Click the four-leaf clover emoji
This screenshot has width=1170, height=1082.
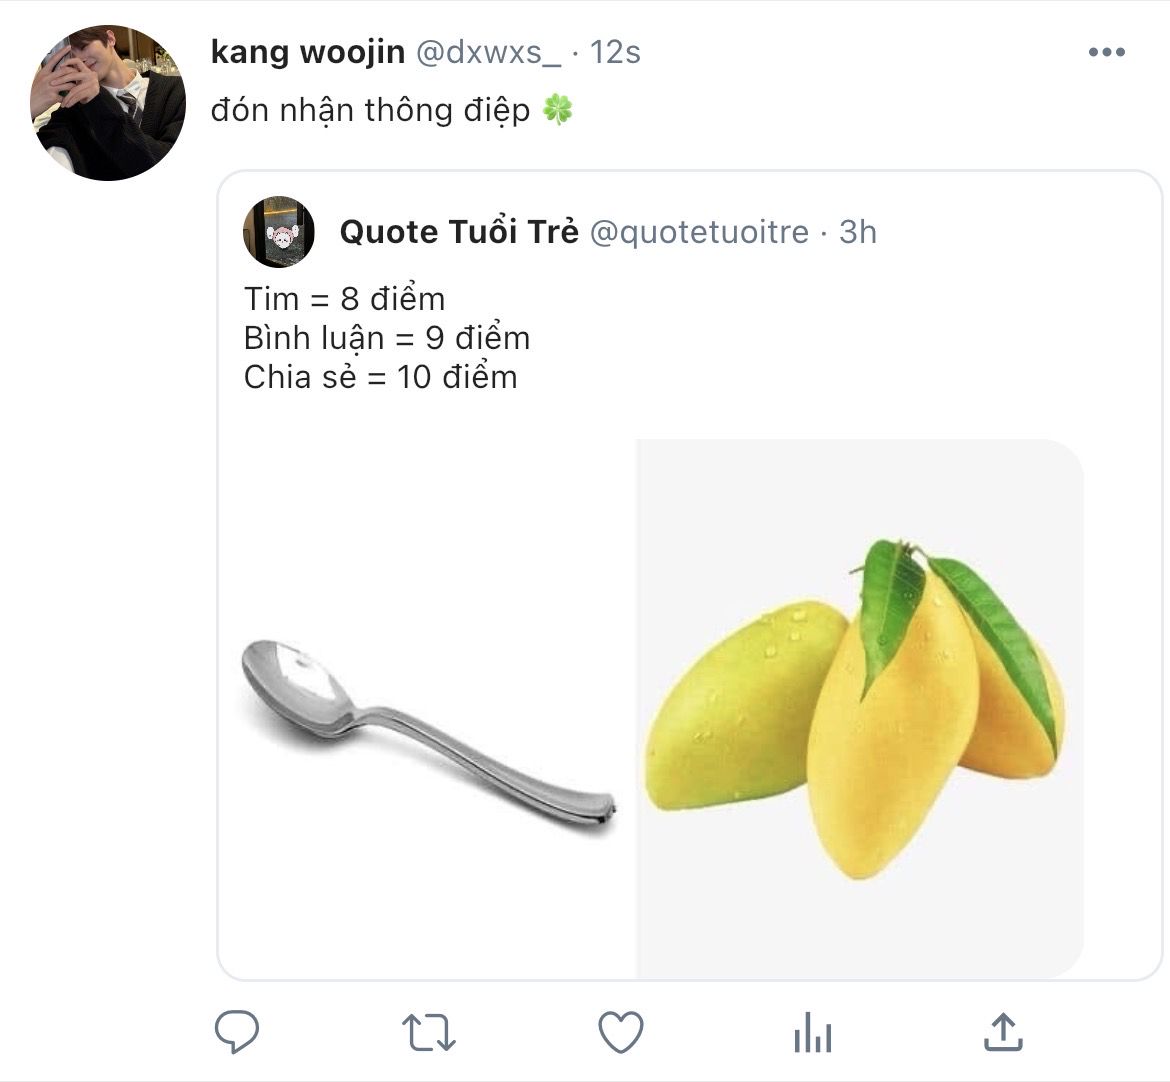click(558, 109)
